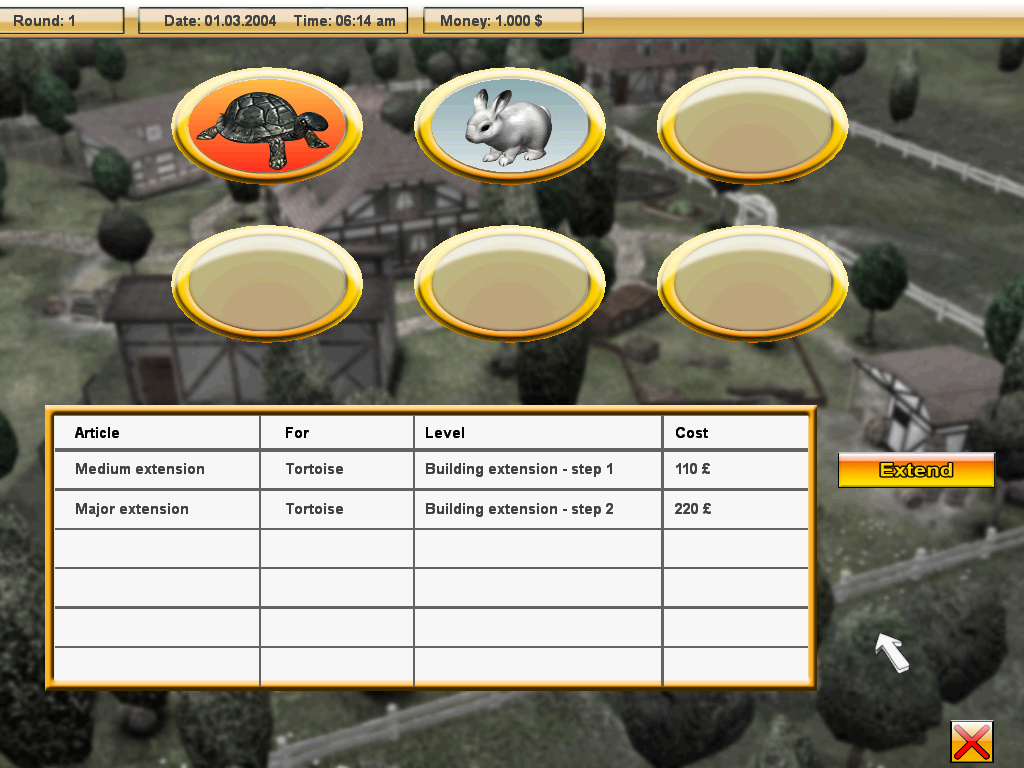Click the Article column header
The image size is (1024, 768).
(x=97, y=433)
